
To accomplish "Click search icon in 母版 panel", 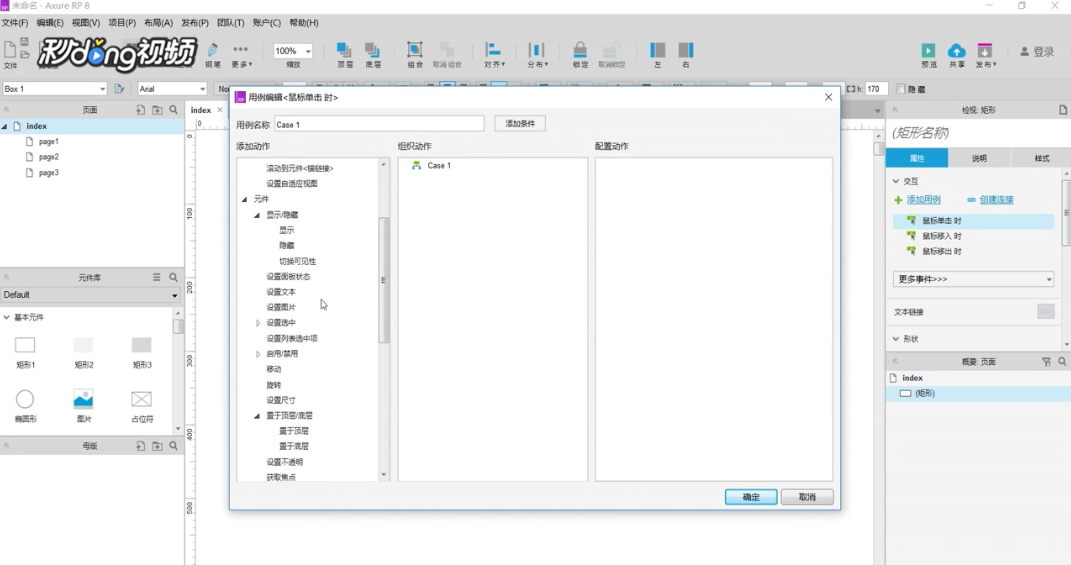I will 173,445.
